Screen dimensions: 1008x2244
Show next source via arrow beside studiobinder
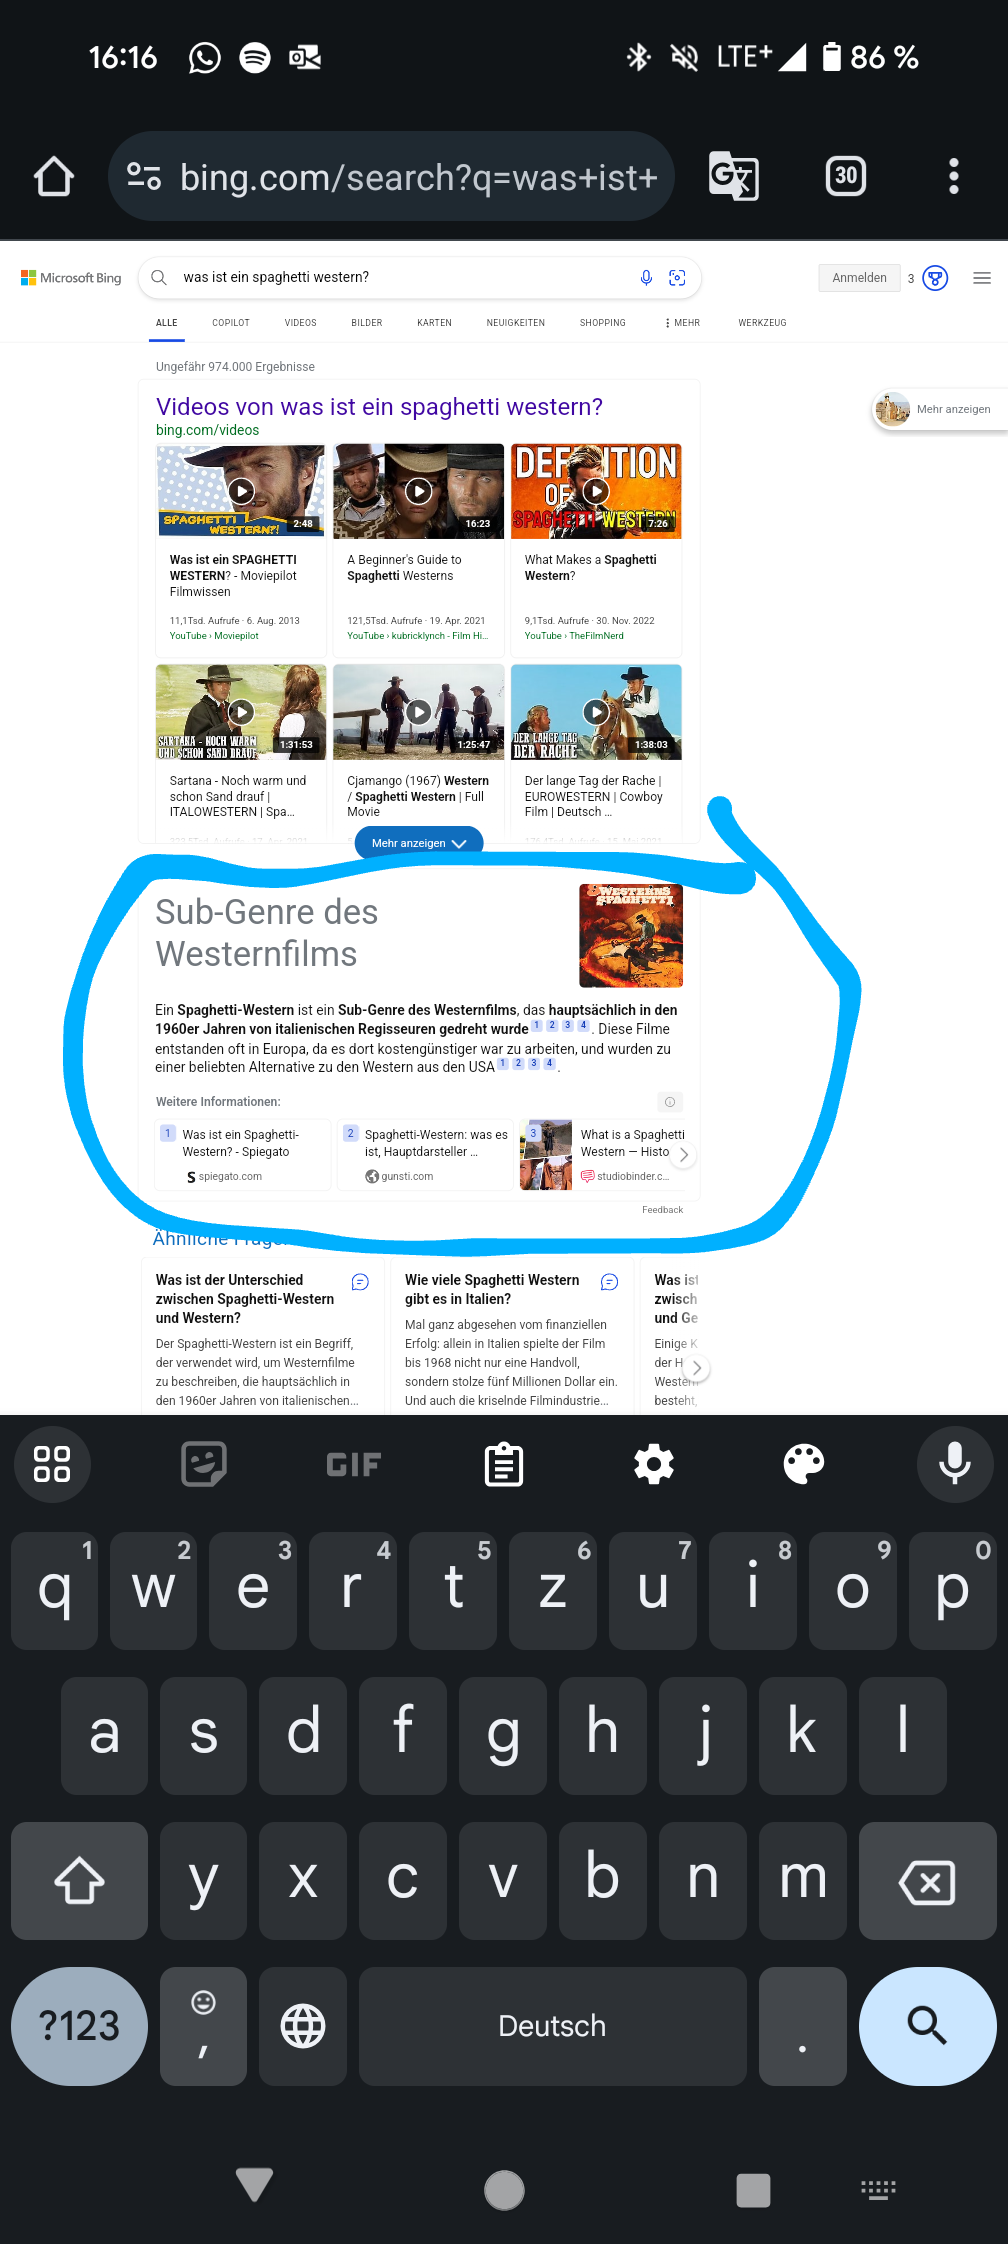click(x=683, y=1155)
